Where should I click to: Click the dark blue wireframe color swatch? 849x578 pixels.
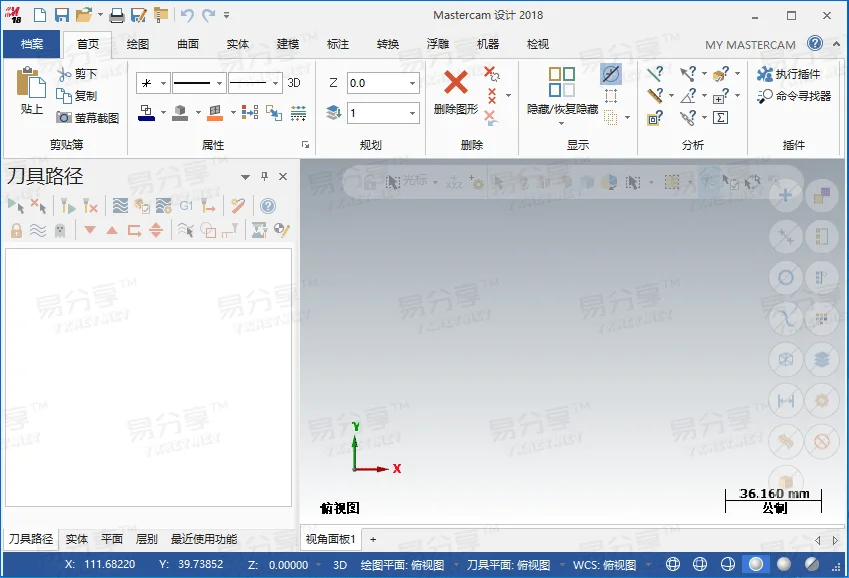click(146, 113)
